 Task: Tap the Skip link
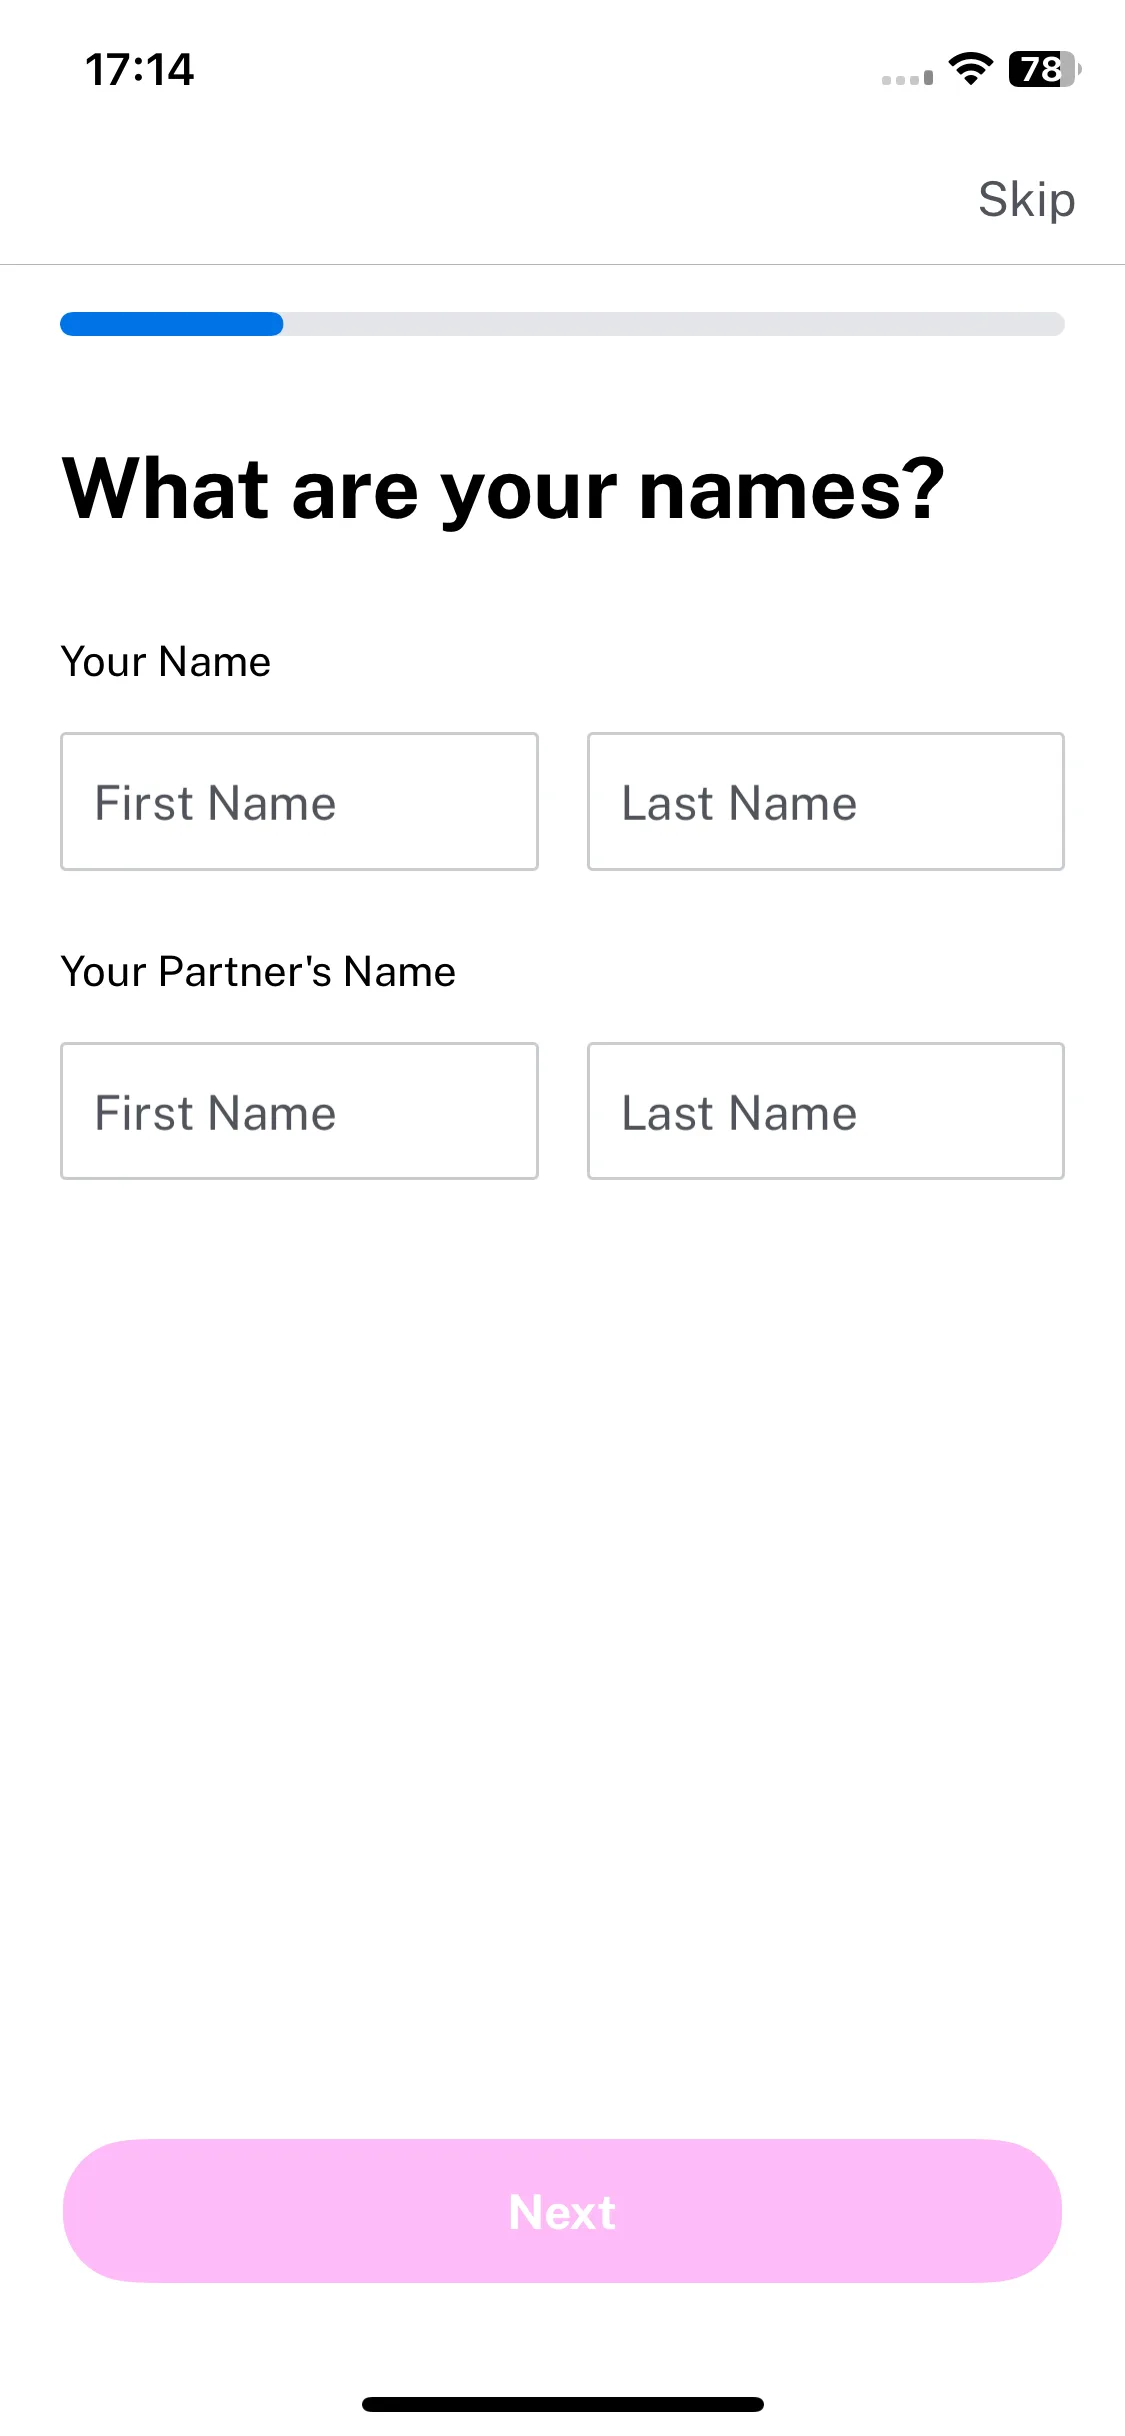click(1026, 200)
